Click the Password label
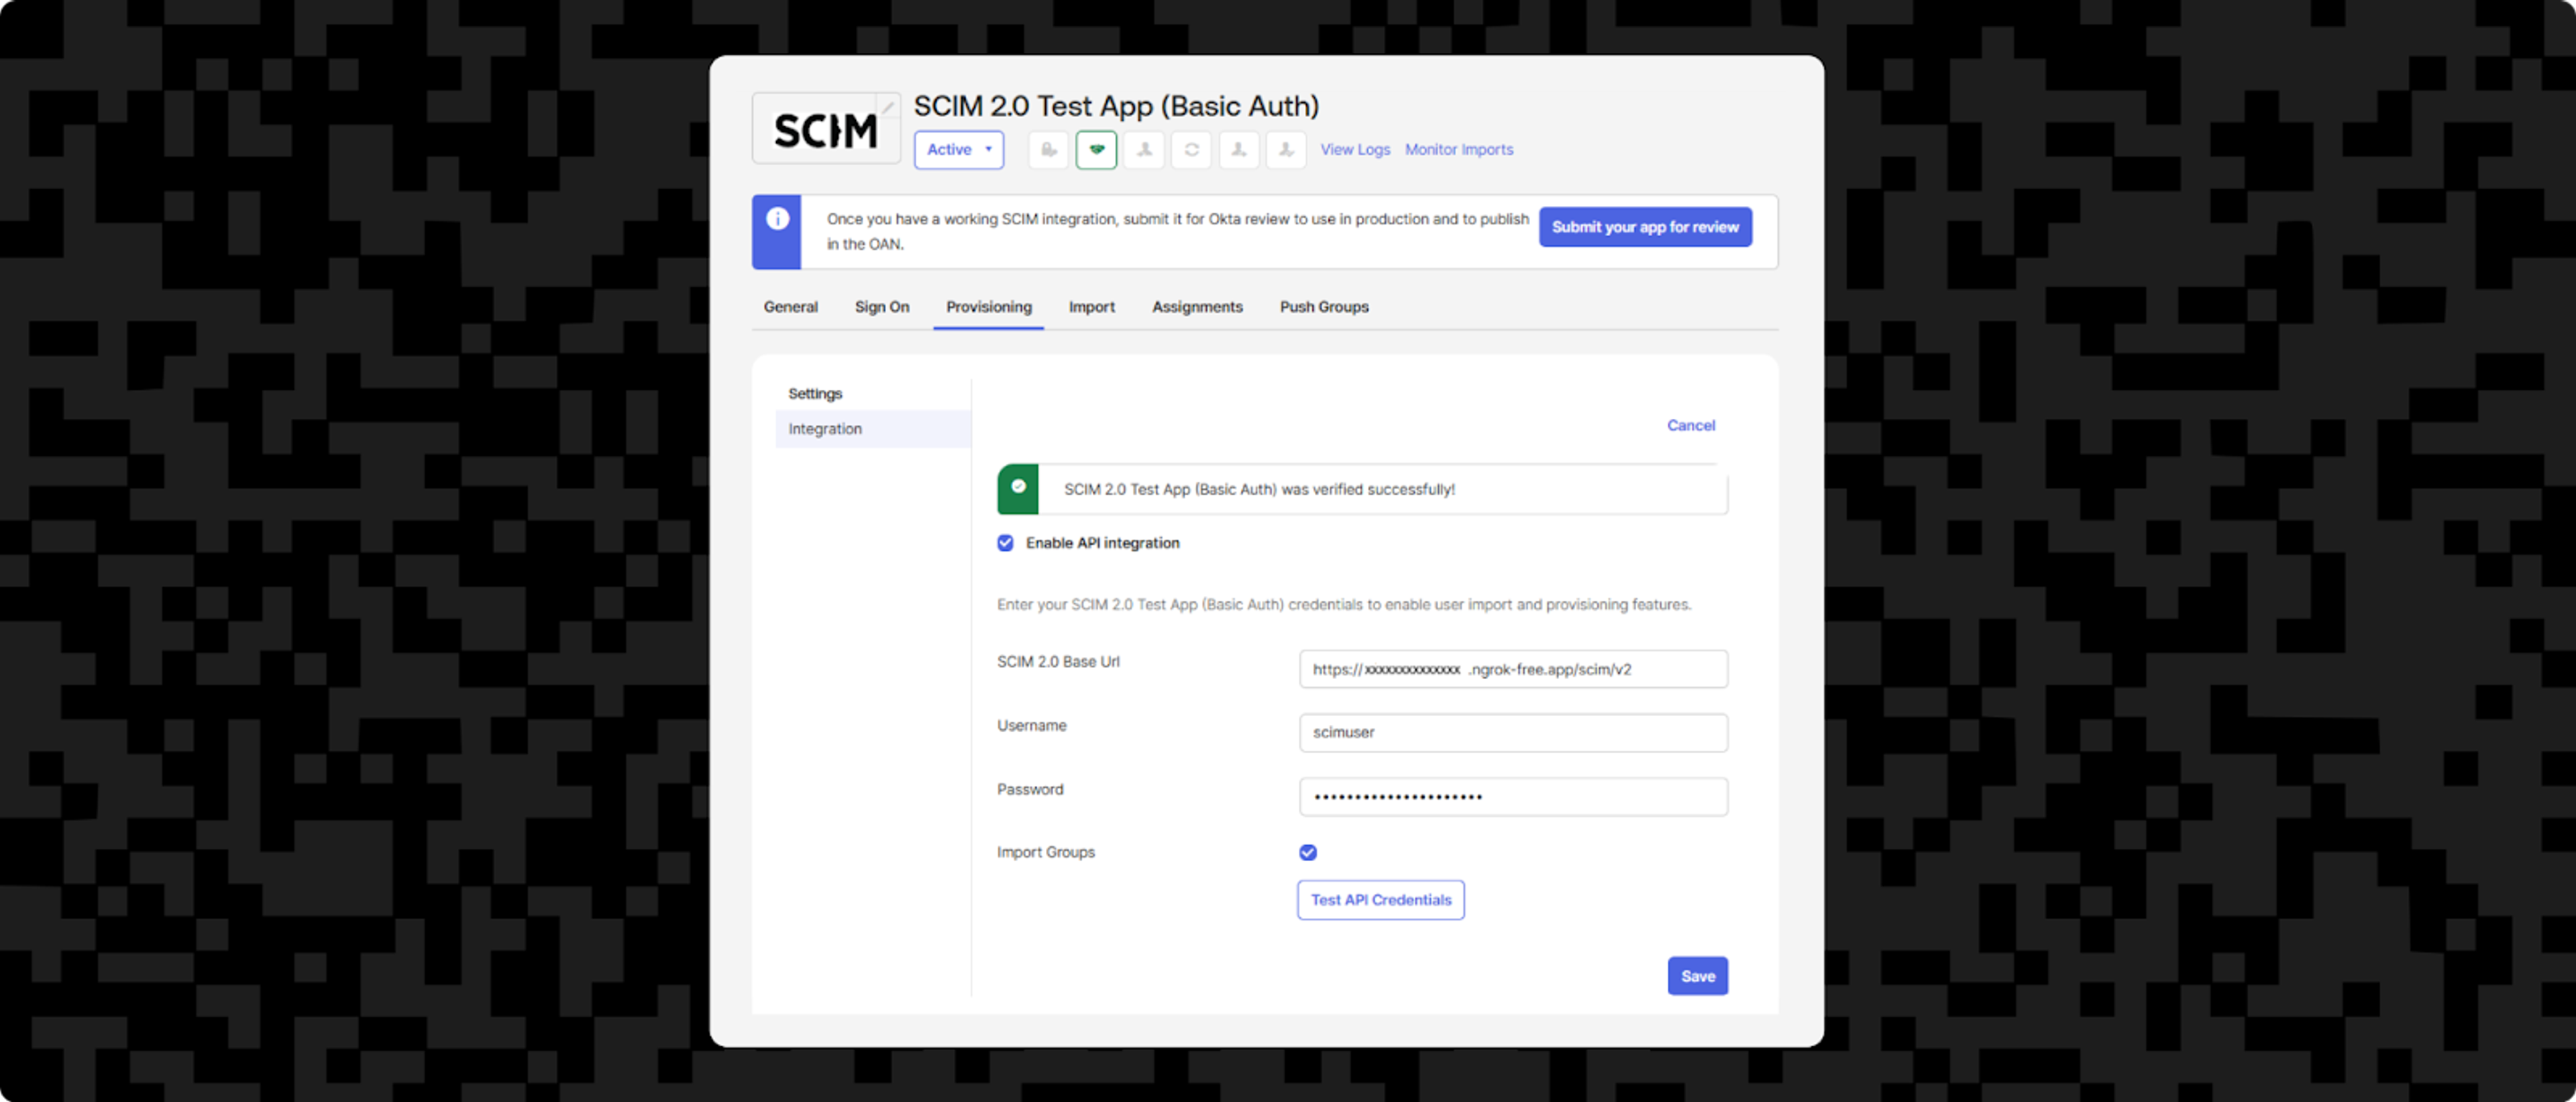 tap(1029, 789)
